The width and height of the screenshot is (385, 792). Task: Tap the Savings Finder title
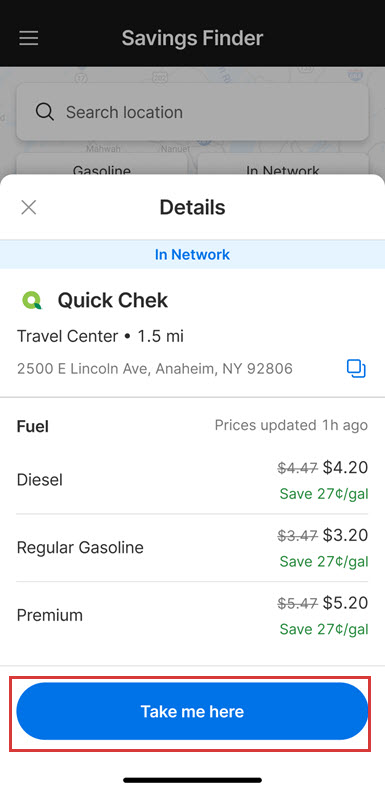click(x=192, y=38)
